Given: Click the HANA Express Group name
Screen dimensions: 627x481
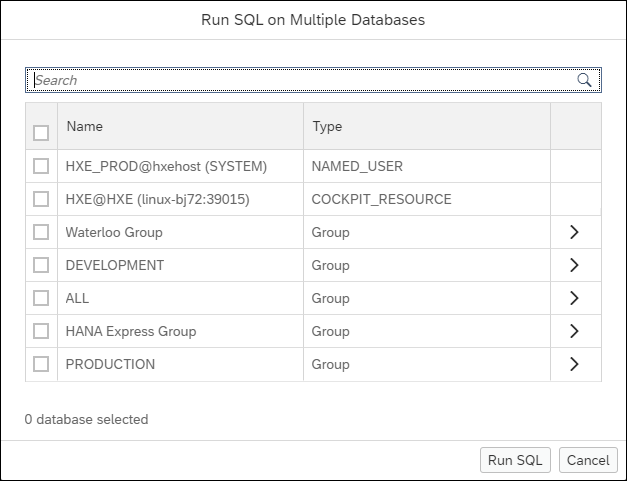Looking at the screenshot, I should (x=131, y=331).
